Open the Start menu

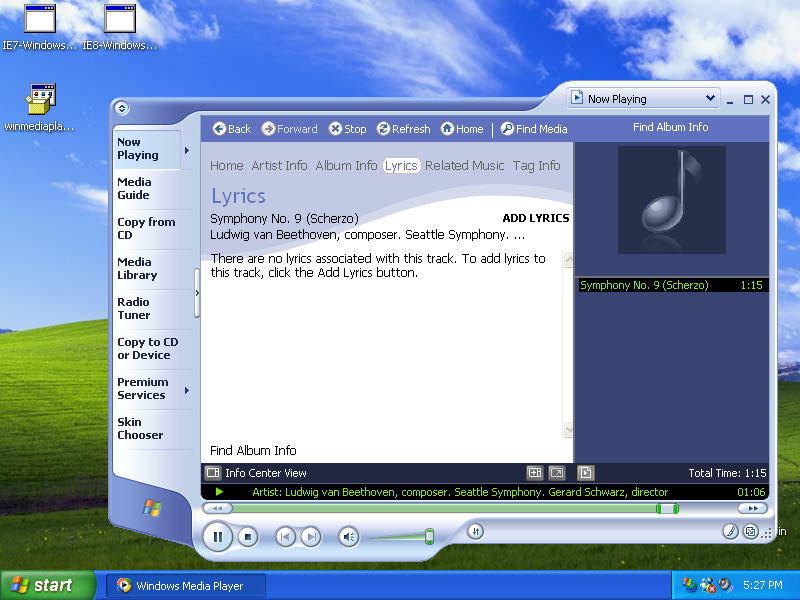47,585
